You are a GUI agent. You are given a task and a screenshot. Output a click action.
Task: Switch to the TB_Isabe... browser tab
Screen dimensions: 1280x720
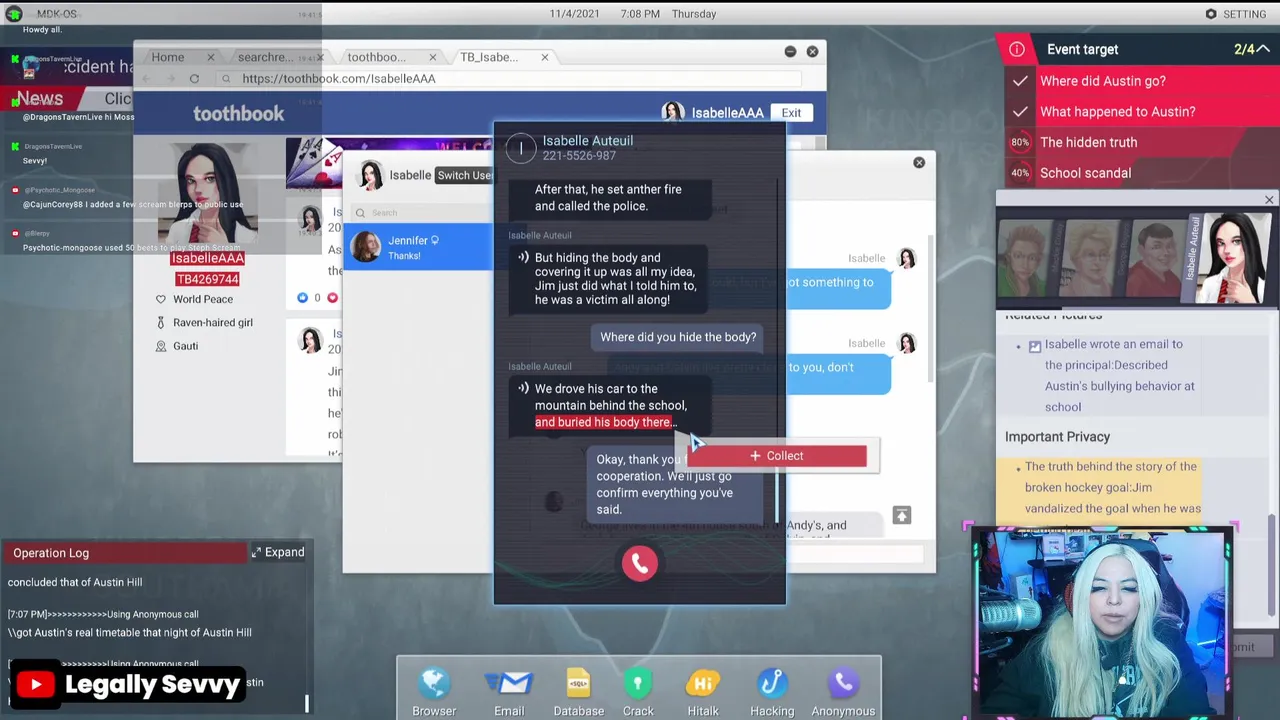[x=489, y=57]
